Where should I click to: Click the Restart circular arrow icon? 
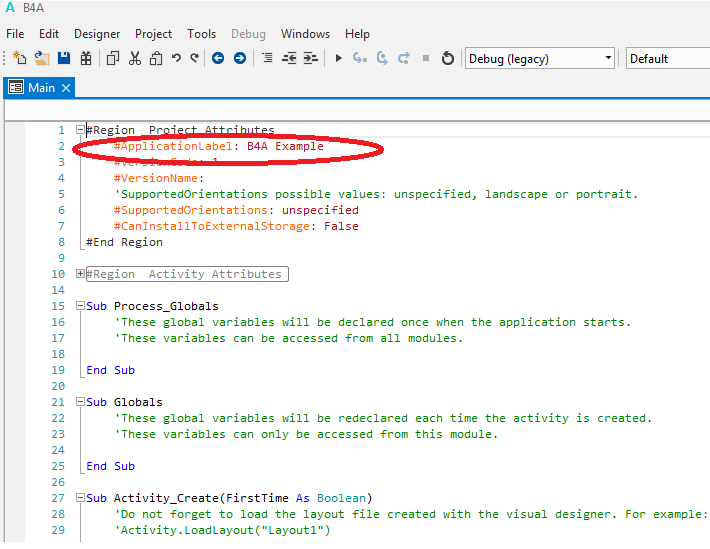(x=447, y=58)
